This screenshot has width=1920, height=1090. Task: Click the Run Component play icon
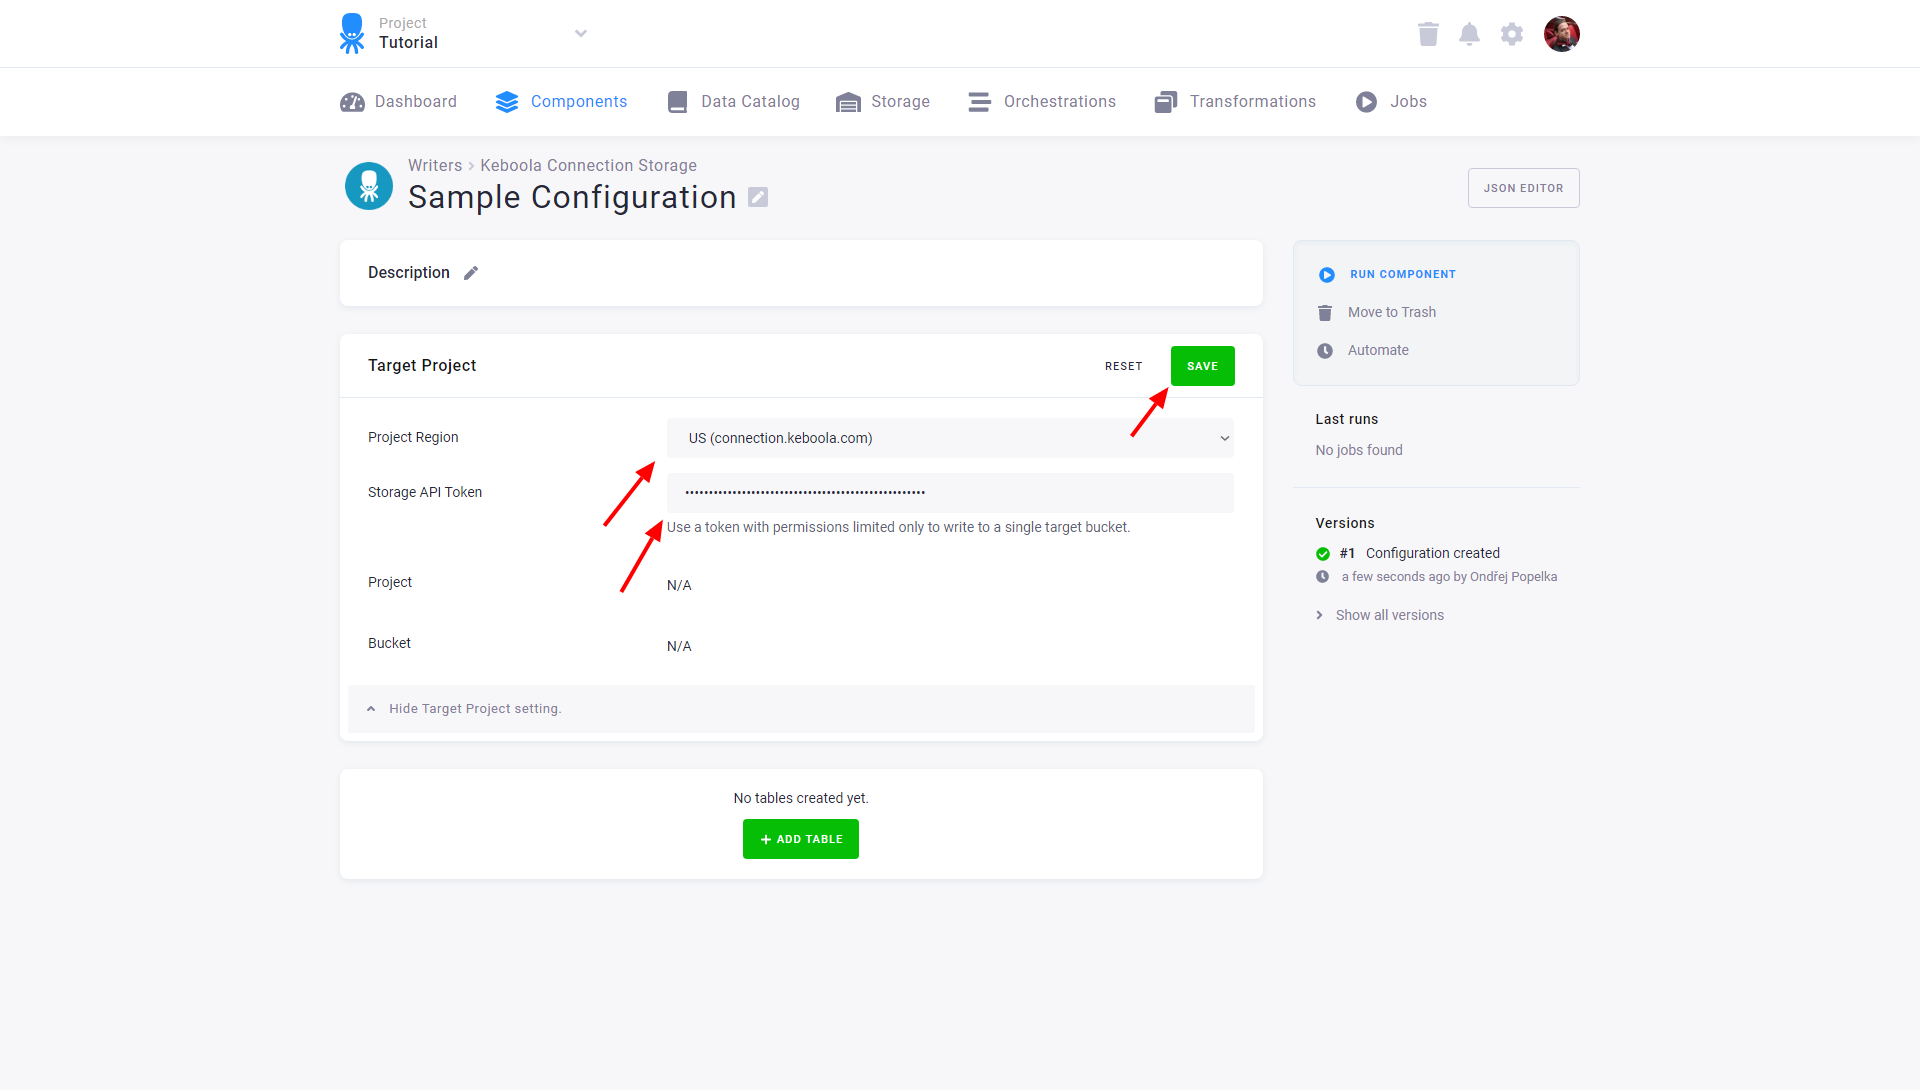point(1327,275)
